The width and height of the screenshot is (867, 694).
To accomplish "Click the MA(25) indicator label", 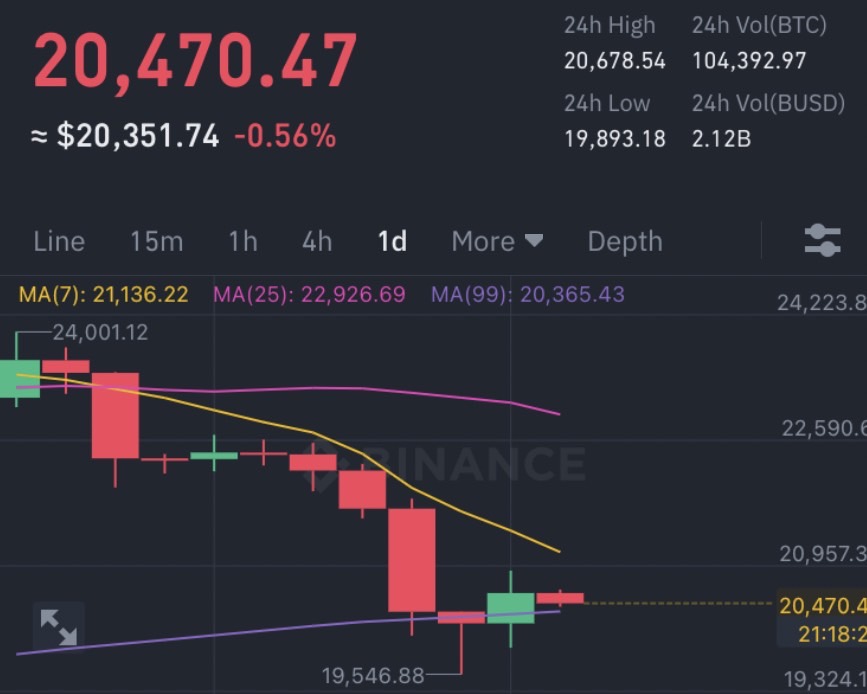I will click(309, 294).
